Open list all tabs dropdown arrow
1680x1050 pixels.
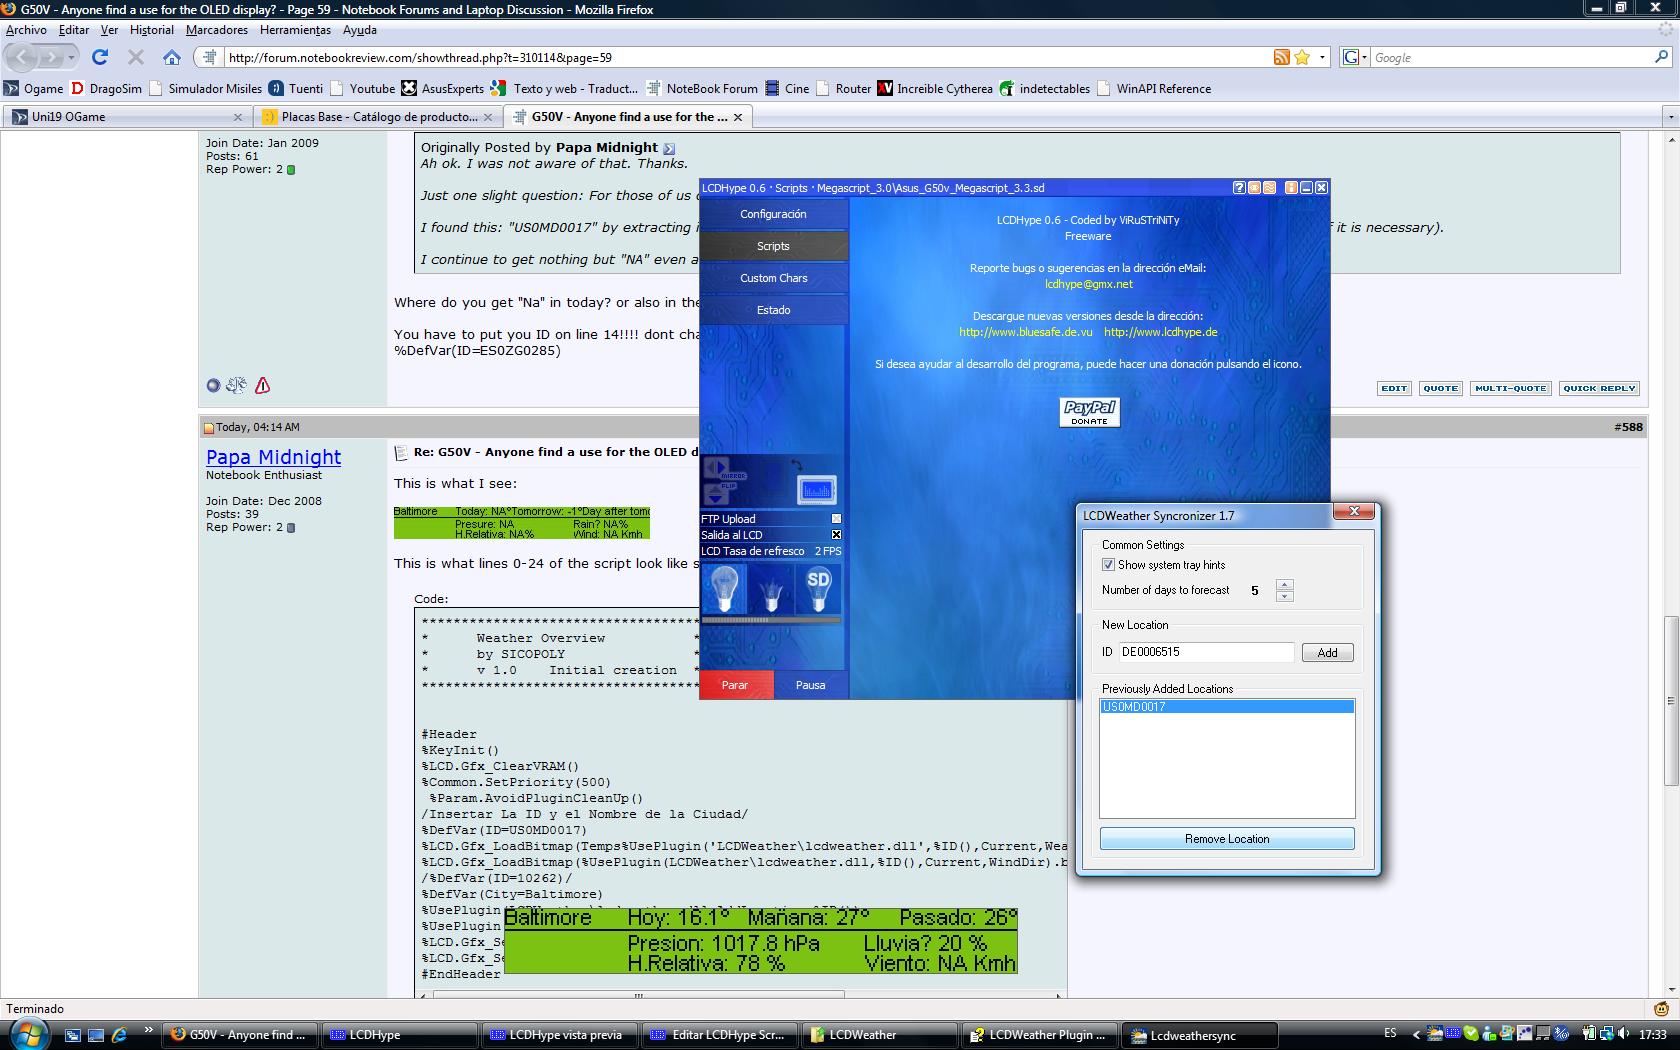click(x=1670, y=117)
